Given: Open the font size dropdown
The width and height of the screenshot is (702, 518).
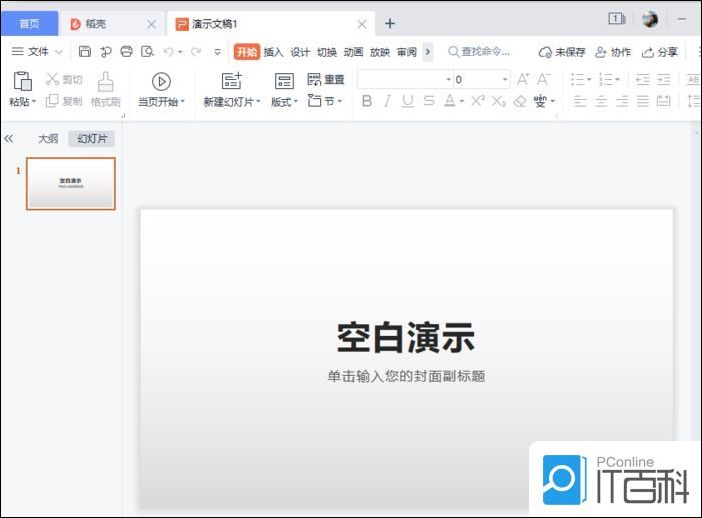Looking at the screenshot, I should [505, 79].
